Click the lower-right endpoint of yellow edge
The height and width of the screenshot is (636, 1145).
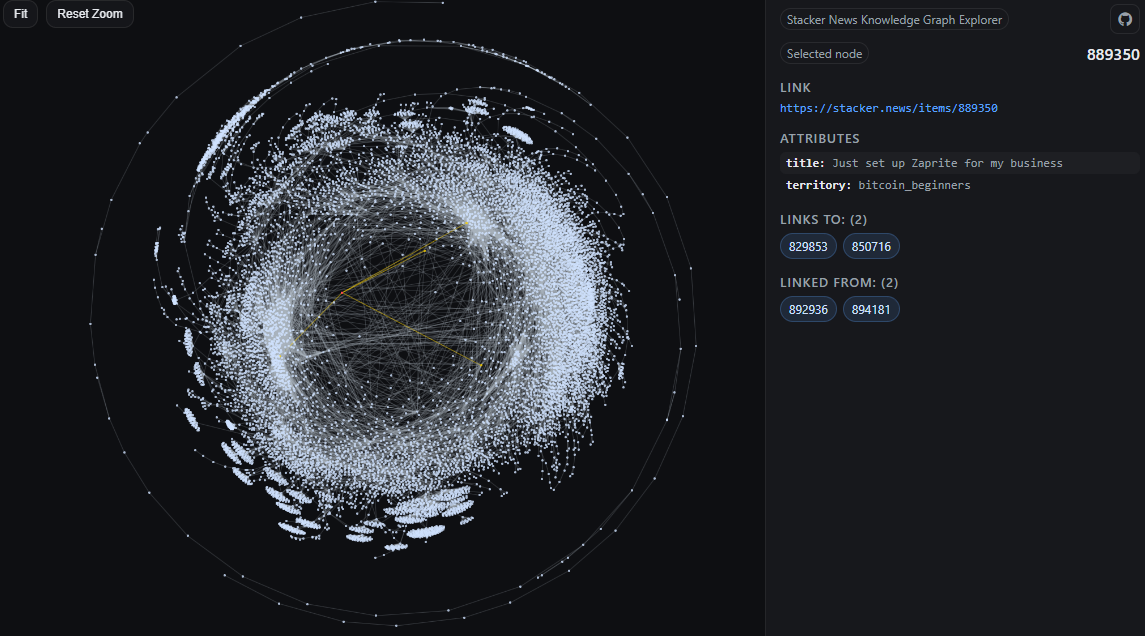[x=482, y=367]
